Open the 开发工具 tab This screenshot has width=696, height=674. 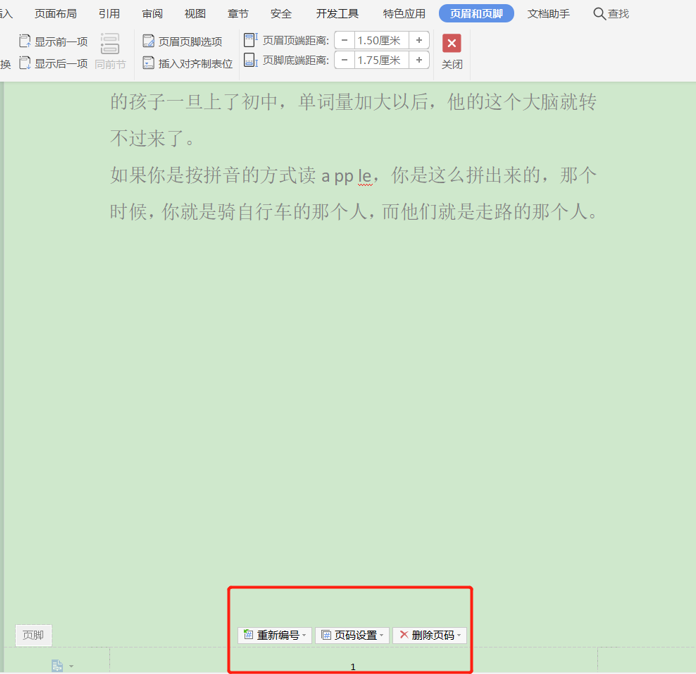point(337,14)
